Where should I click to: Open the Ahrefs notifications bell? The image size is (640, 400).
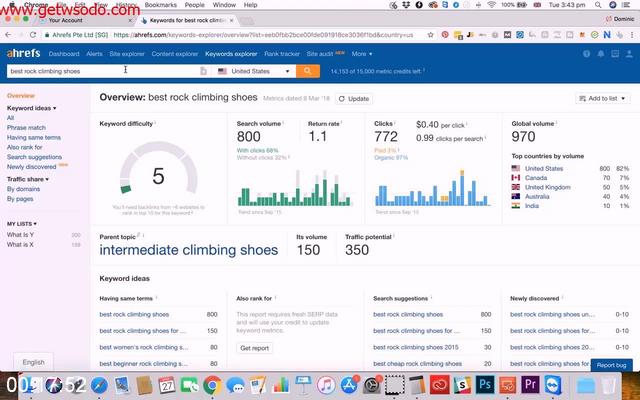click(601, 53)
